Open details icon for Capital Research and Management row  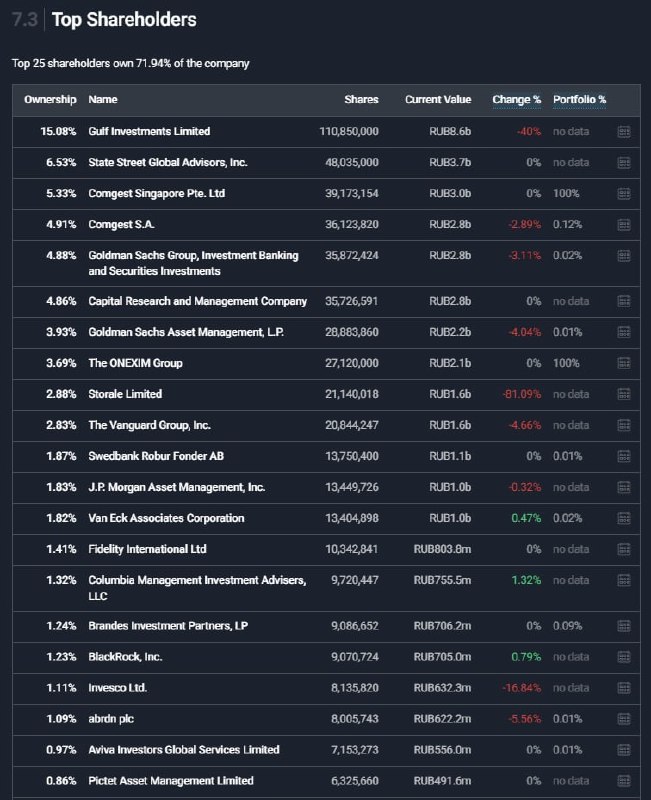pos(623,302)
